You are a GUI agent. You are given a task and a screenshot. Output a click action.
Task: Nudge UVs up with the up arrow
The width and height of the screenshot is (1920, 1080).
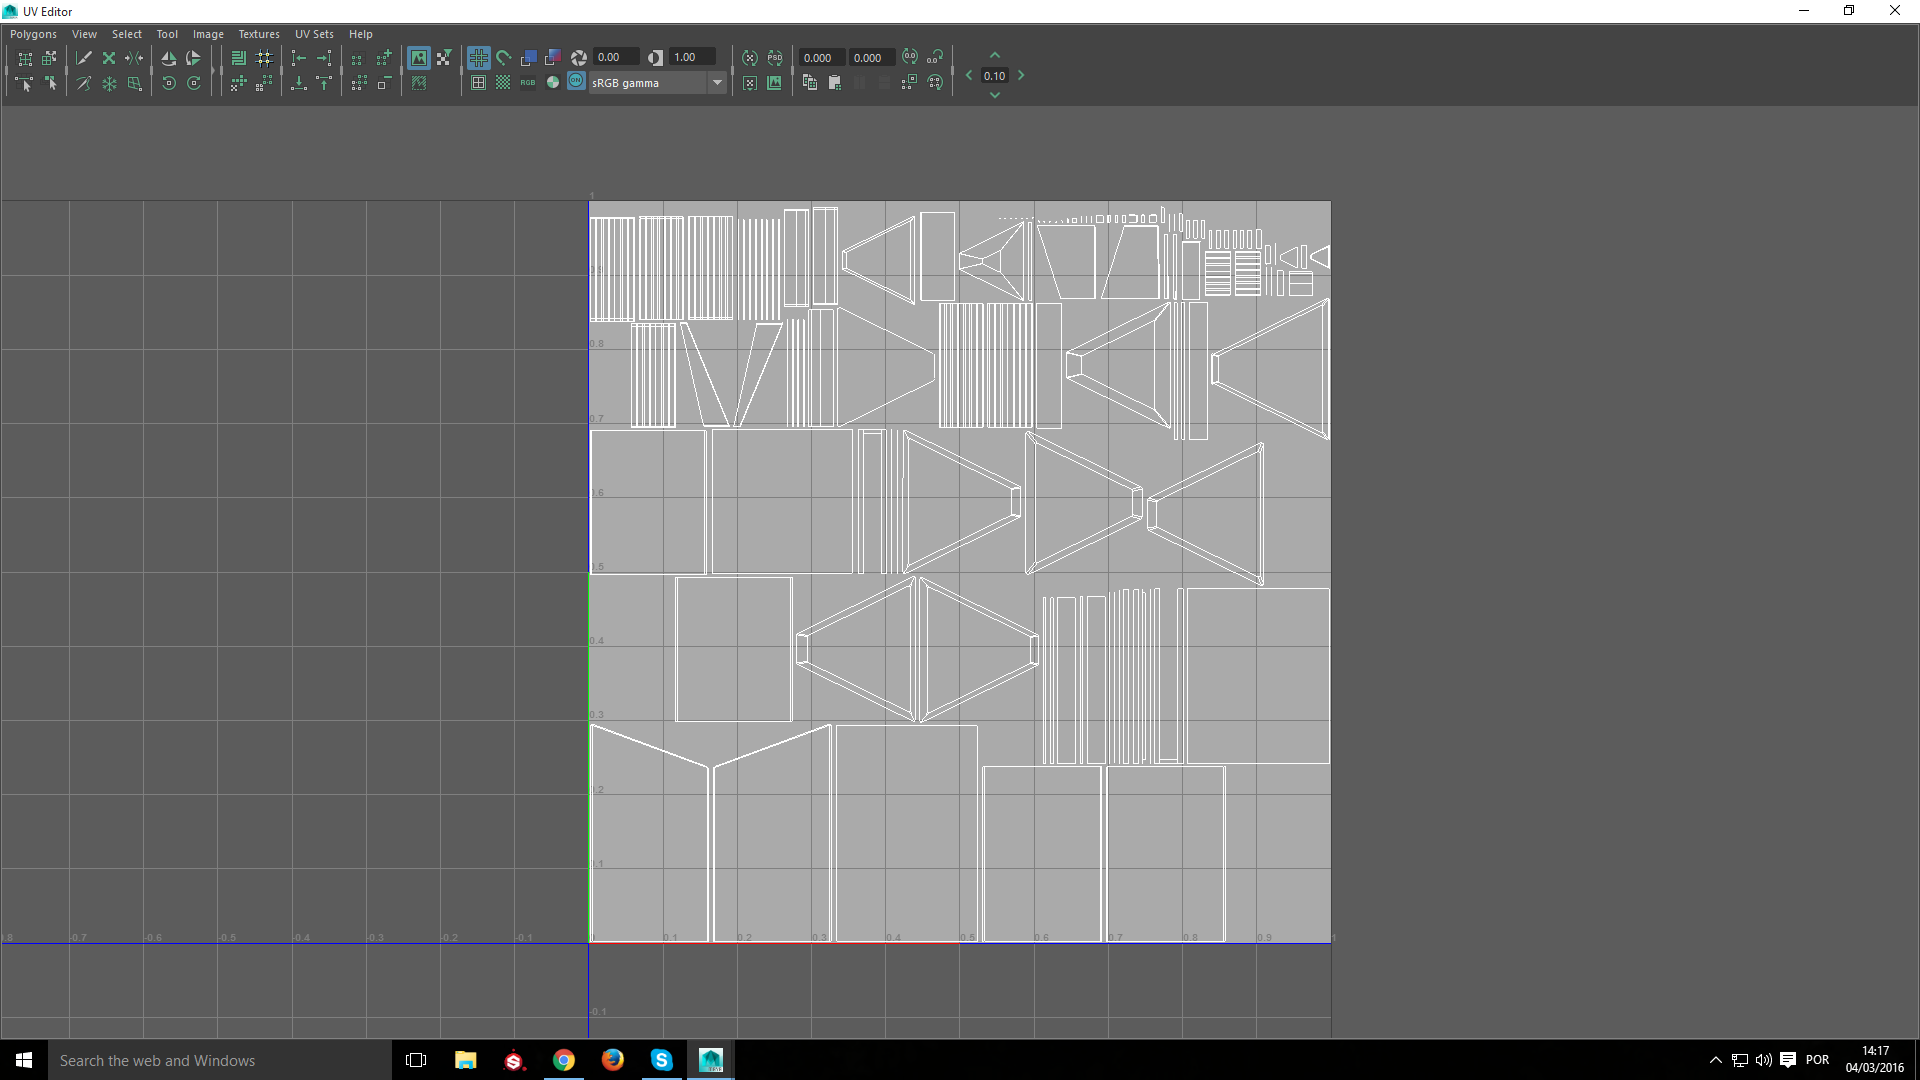(x=995, y=56)
